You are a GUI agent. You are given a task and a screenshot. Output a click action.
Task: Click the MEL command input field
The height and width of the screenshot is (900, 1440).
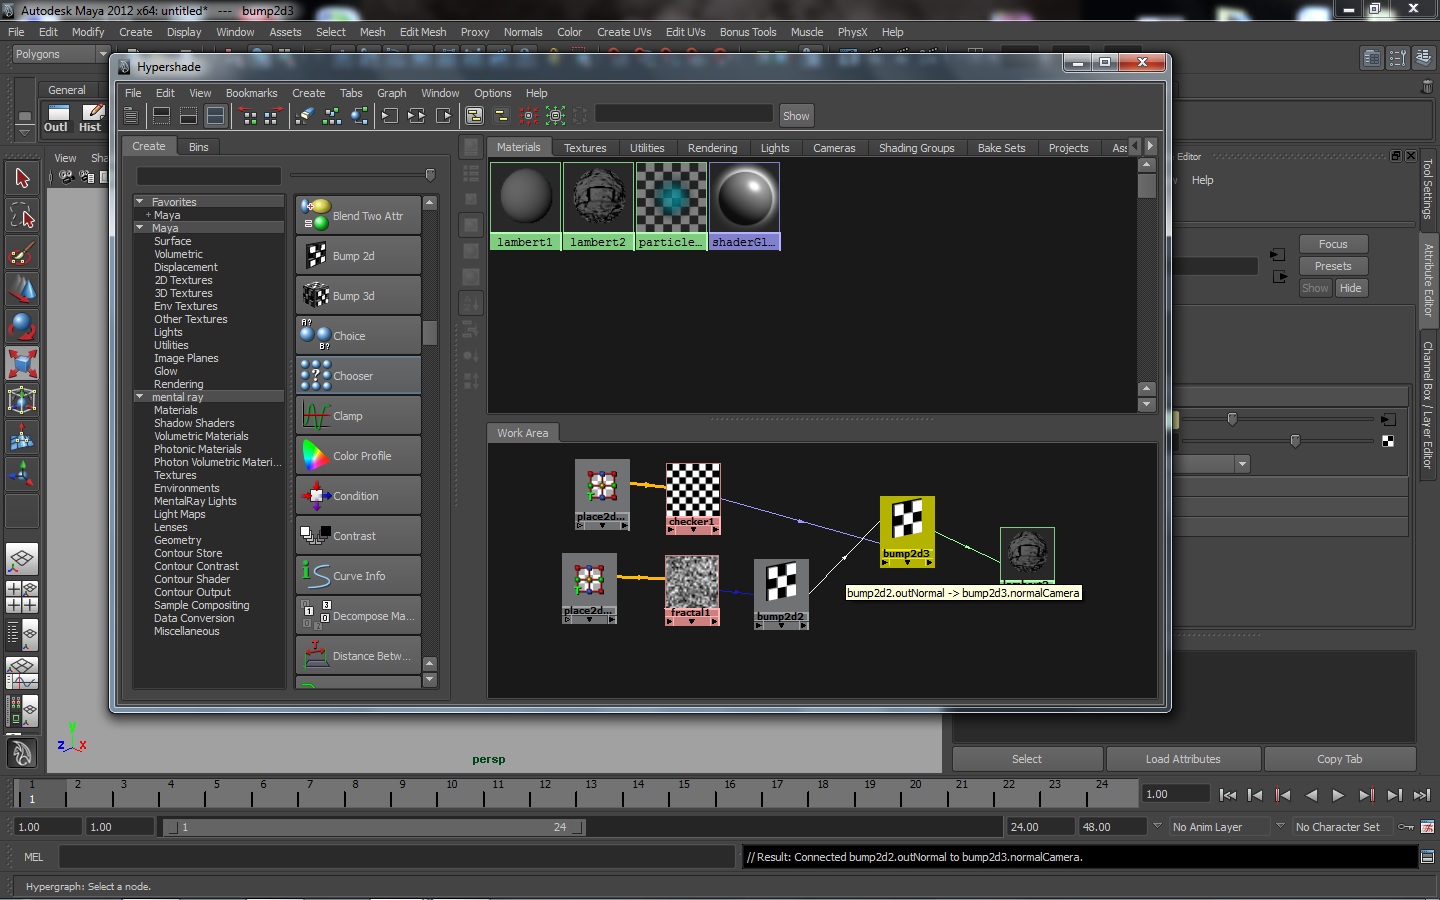pos(397,857)
